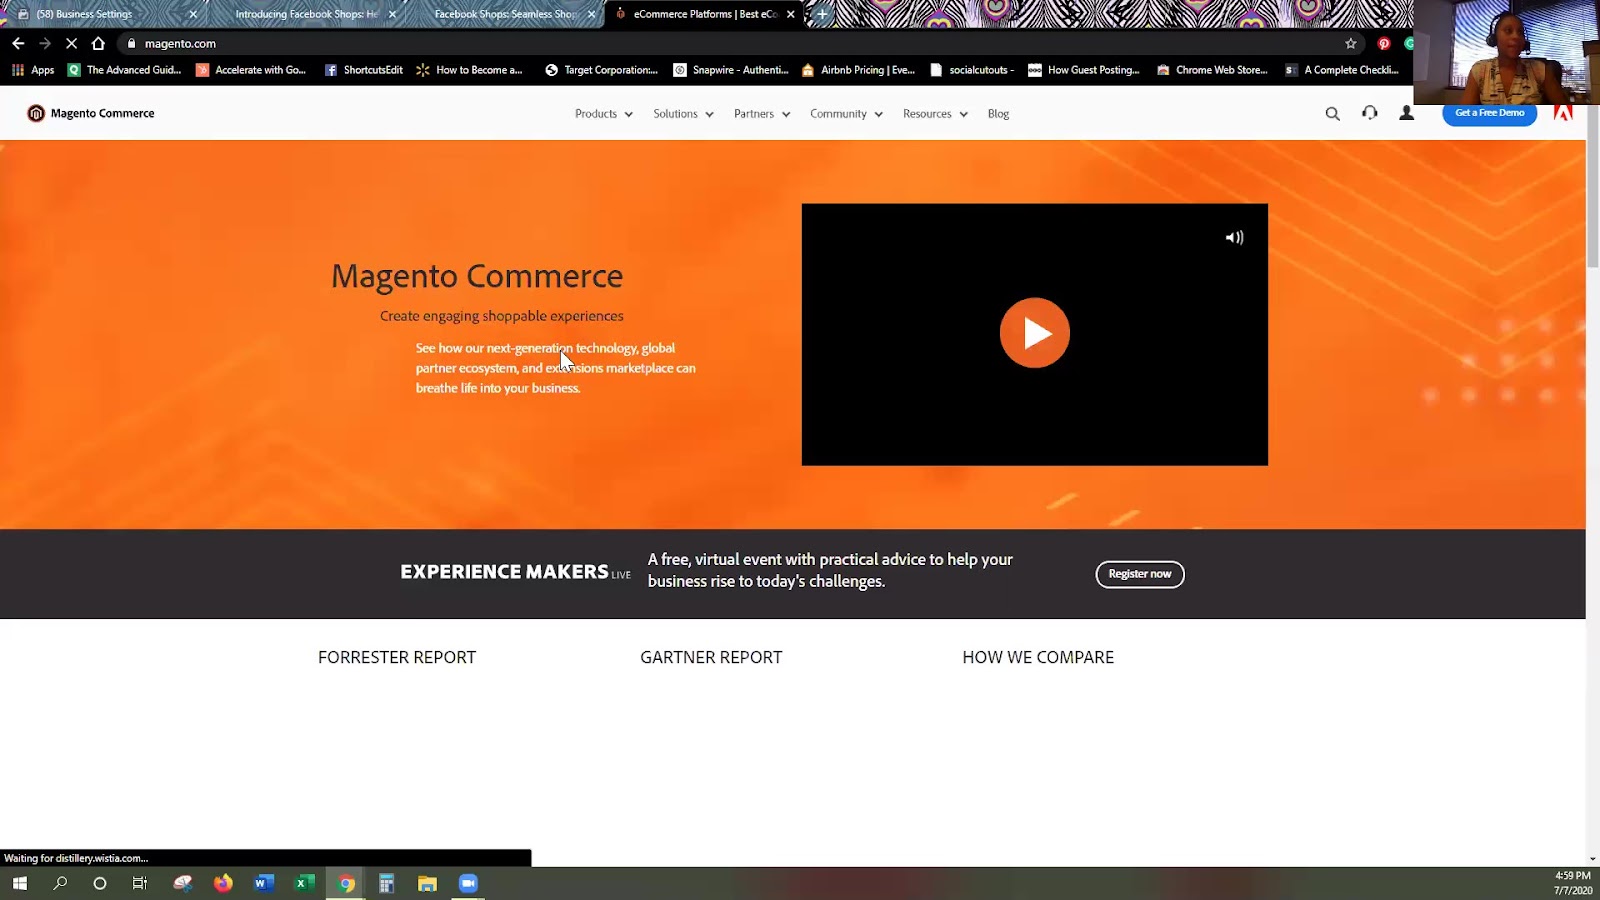Switch to Facebook Shops: Seamless tab
The image size is (1600, 900).
[x=505, y=14]
